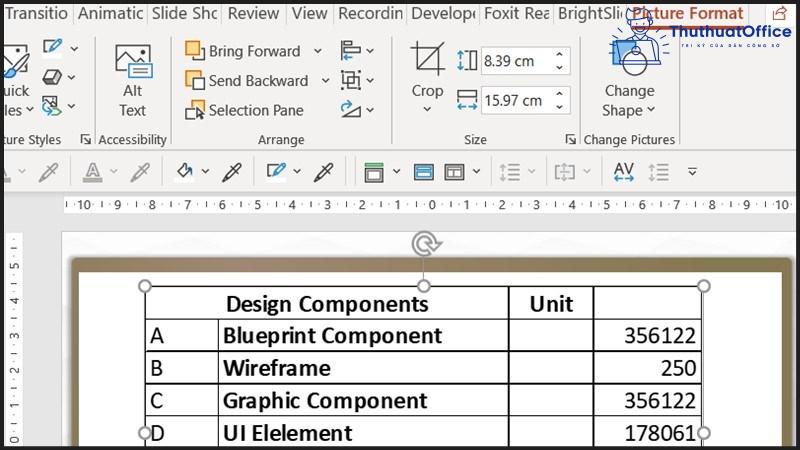This screenshot has width=800, height=450.
Task: Click the UI Elelement cell
Action: click(x=363, y=433)
